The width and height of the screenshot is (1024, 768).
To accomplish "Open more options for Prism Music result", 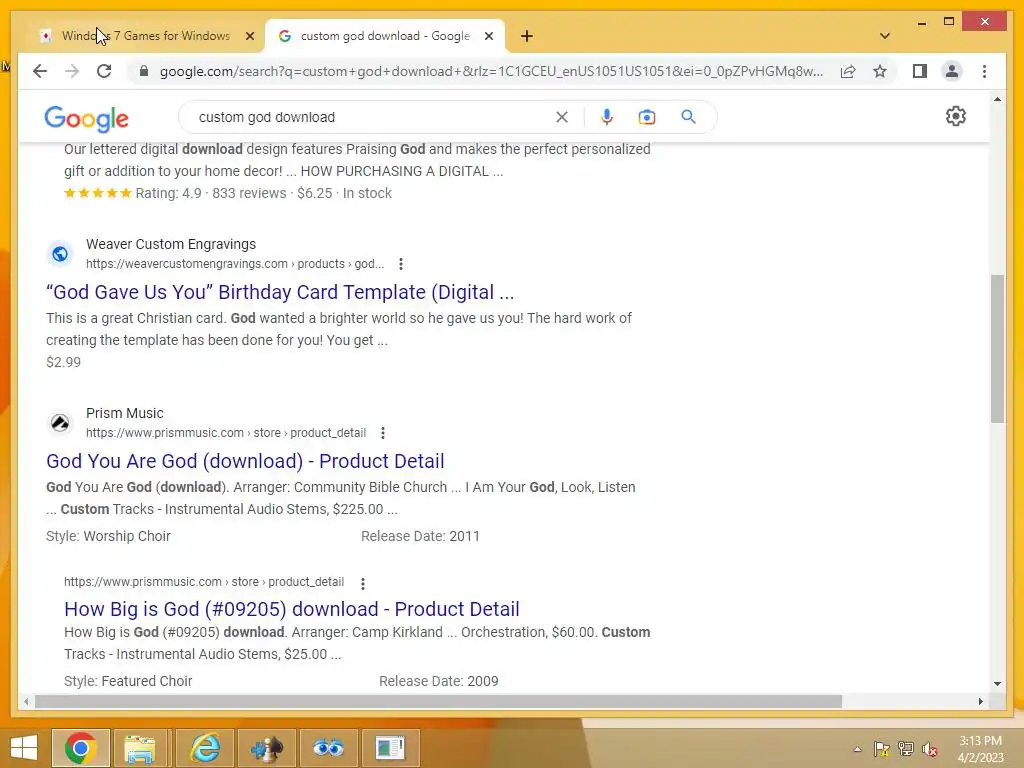I will (383, 433).
